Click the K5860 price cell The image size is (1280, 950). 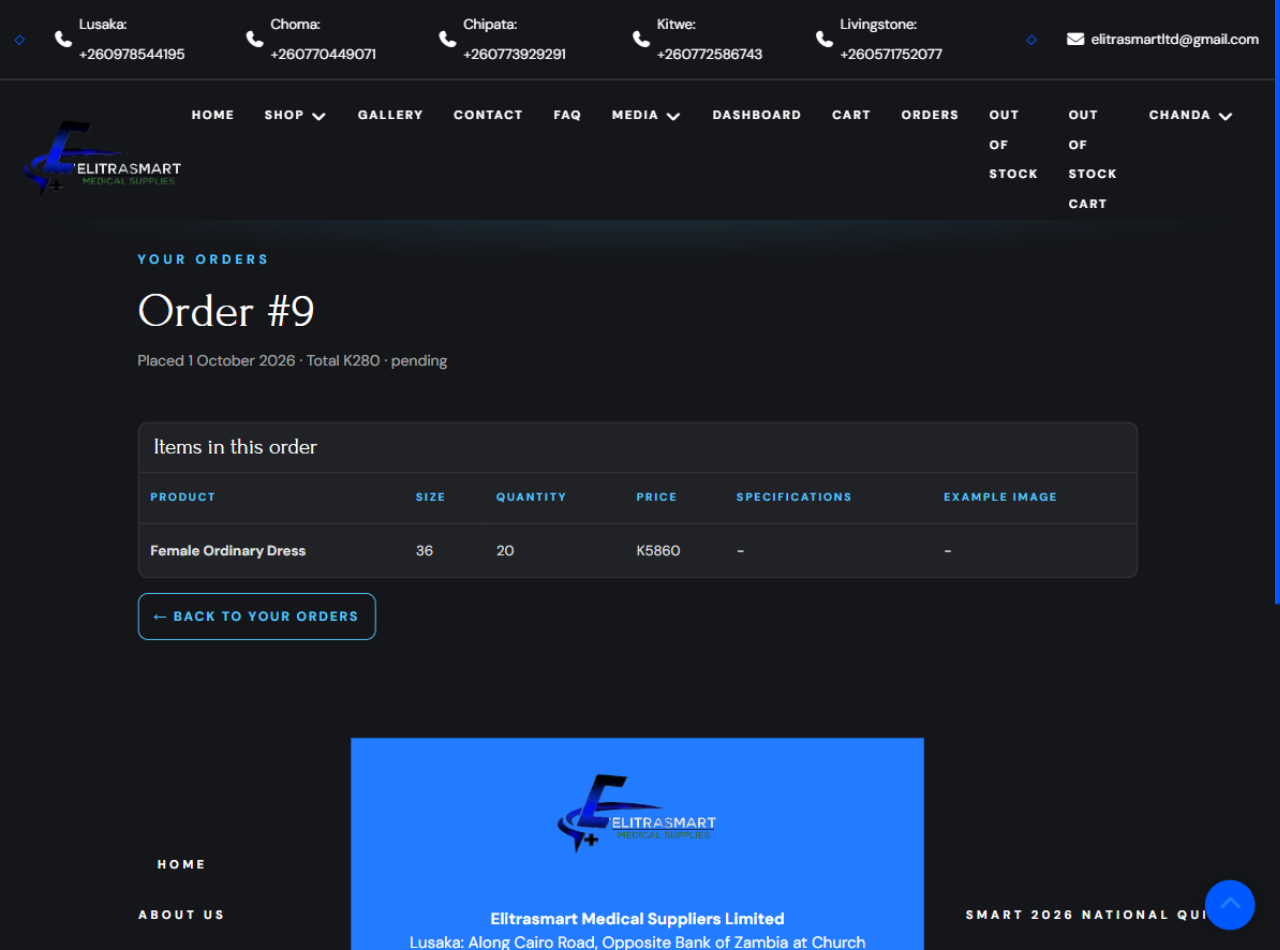[658, 551]
